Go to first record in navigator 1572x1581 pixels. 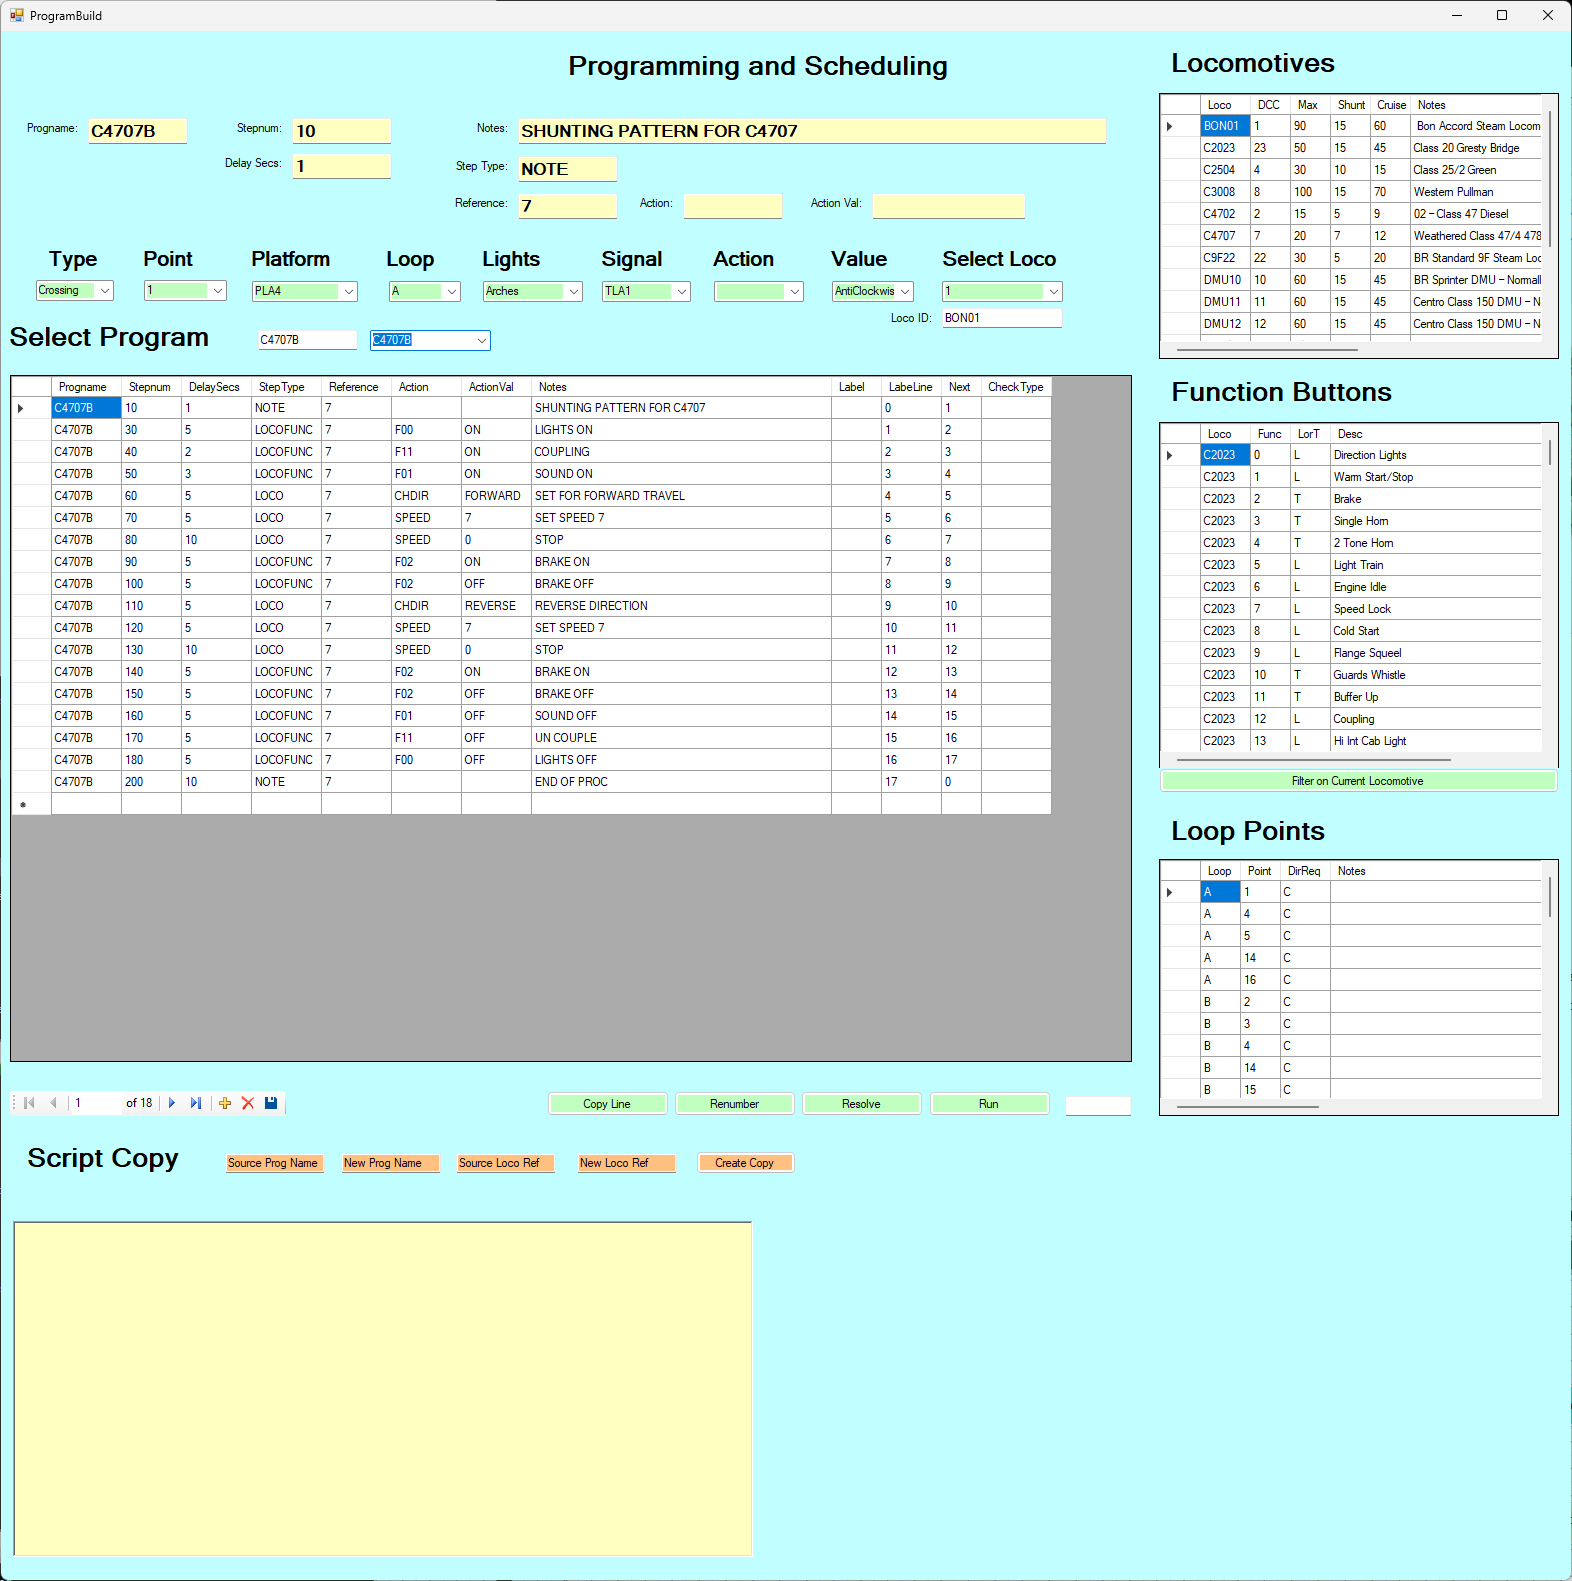pyautogui.click(x=29, y=1103)
